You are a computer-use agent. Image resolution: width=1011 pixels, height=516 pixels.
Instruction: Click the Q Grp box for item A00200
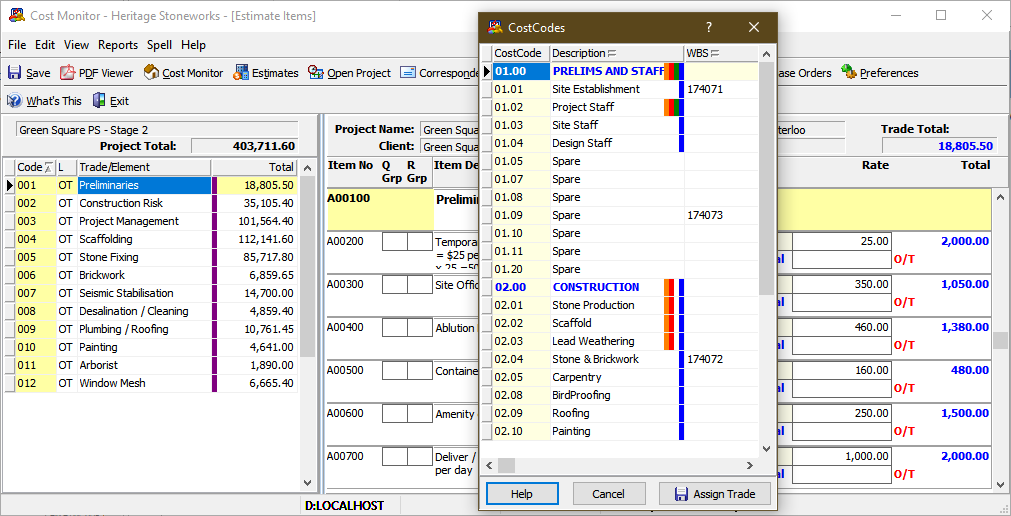pos(395,242)
